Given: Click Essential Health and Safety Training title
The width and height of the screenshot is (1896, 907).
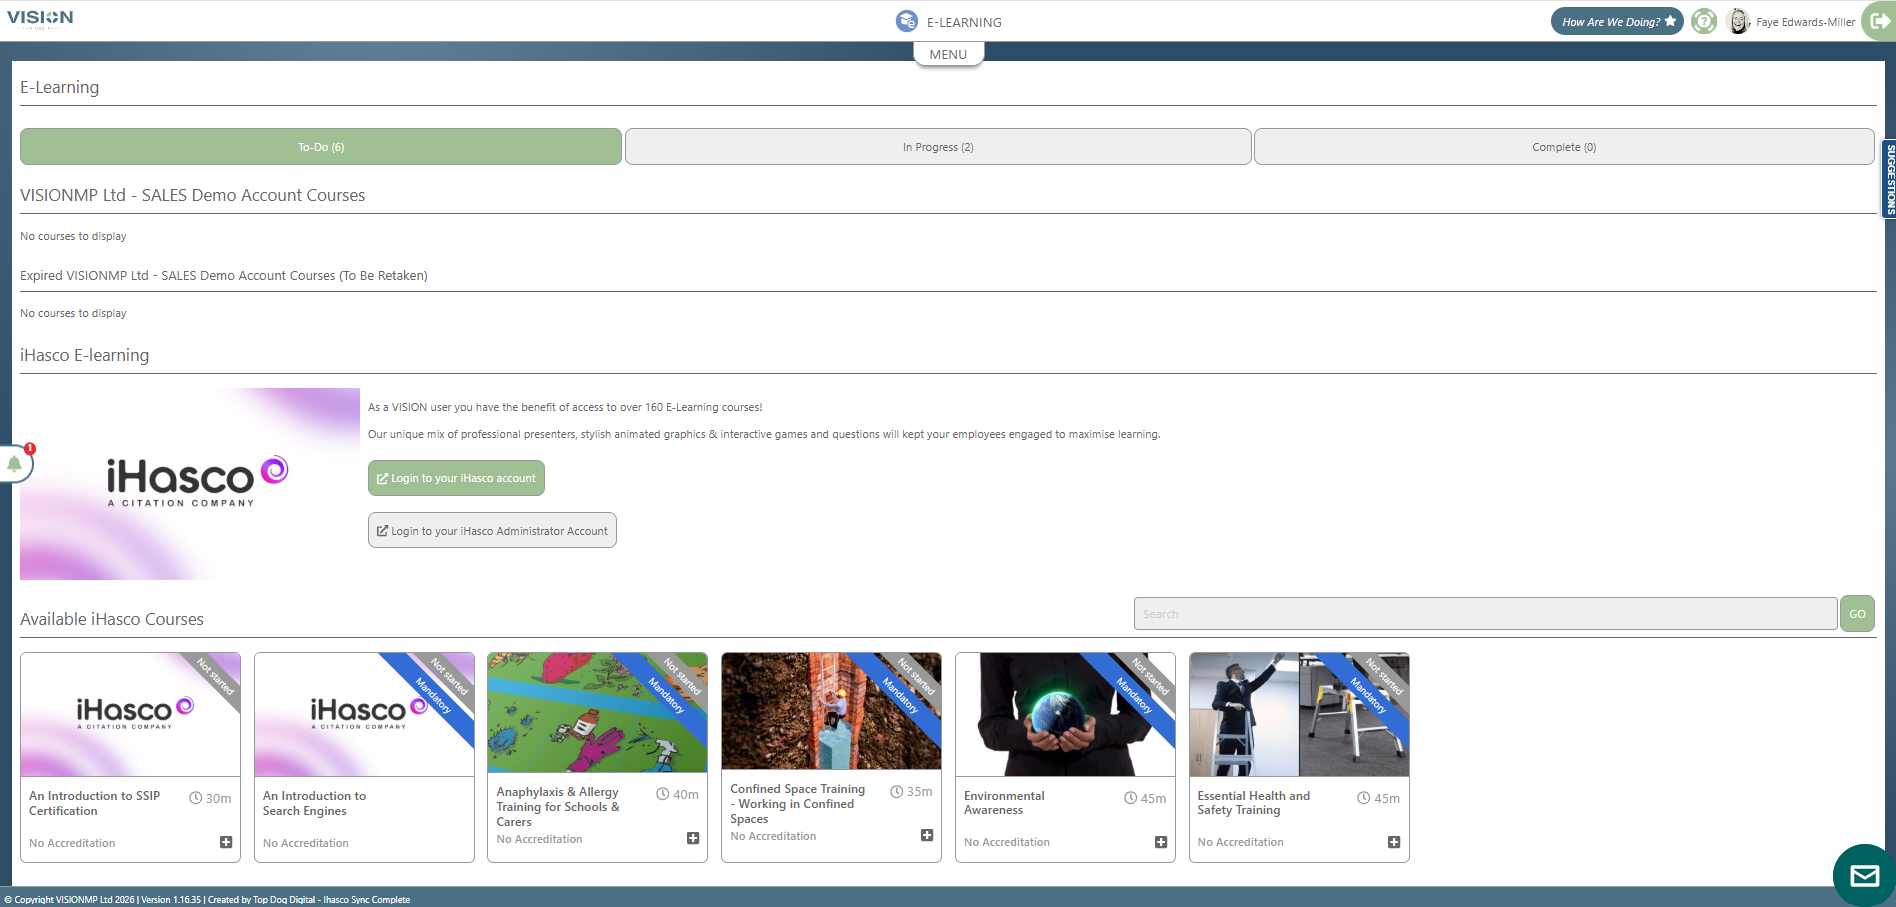Looking at the screenshot, I should point(1253,803).
